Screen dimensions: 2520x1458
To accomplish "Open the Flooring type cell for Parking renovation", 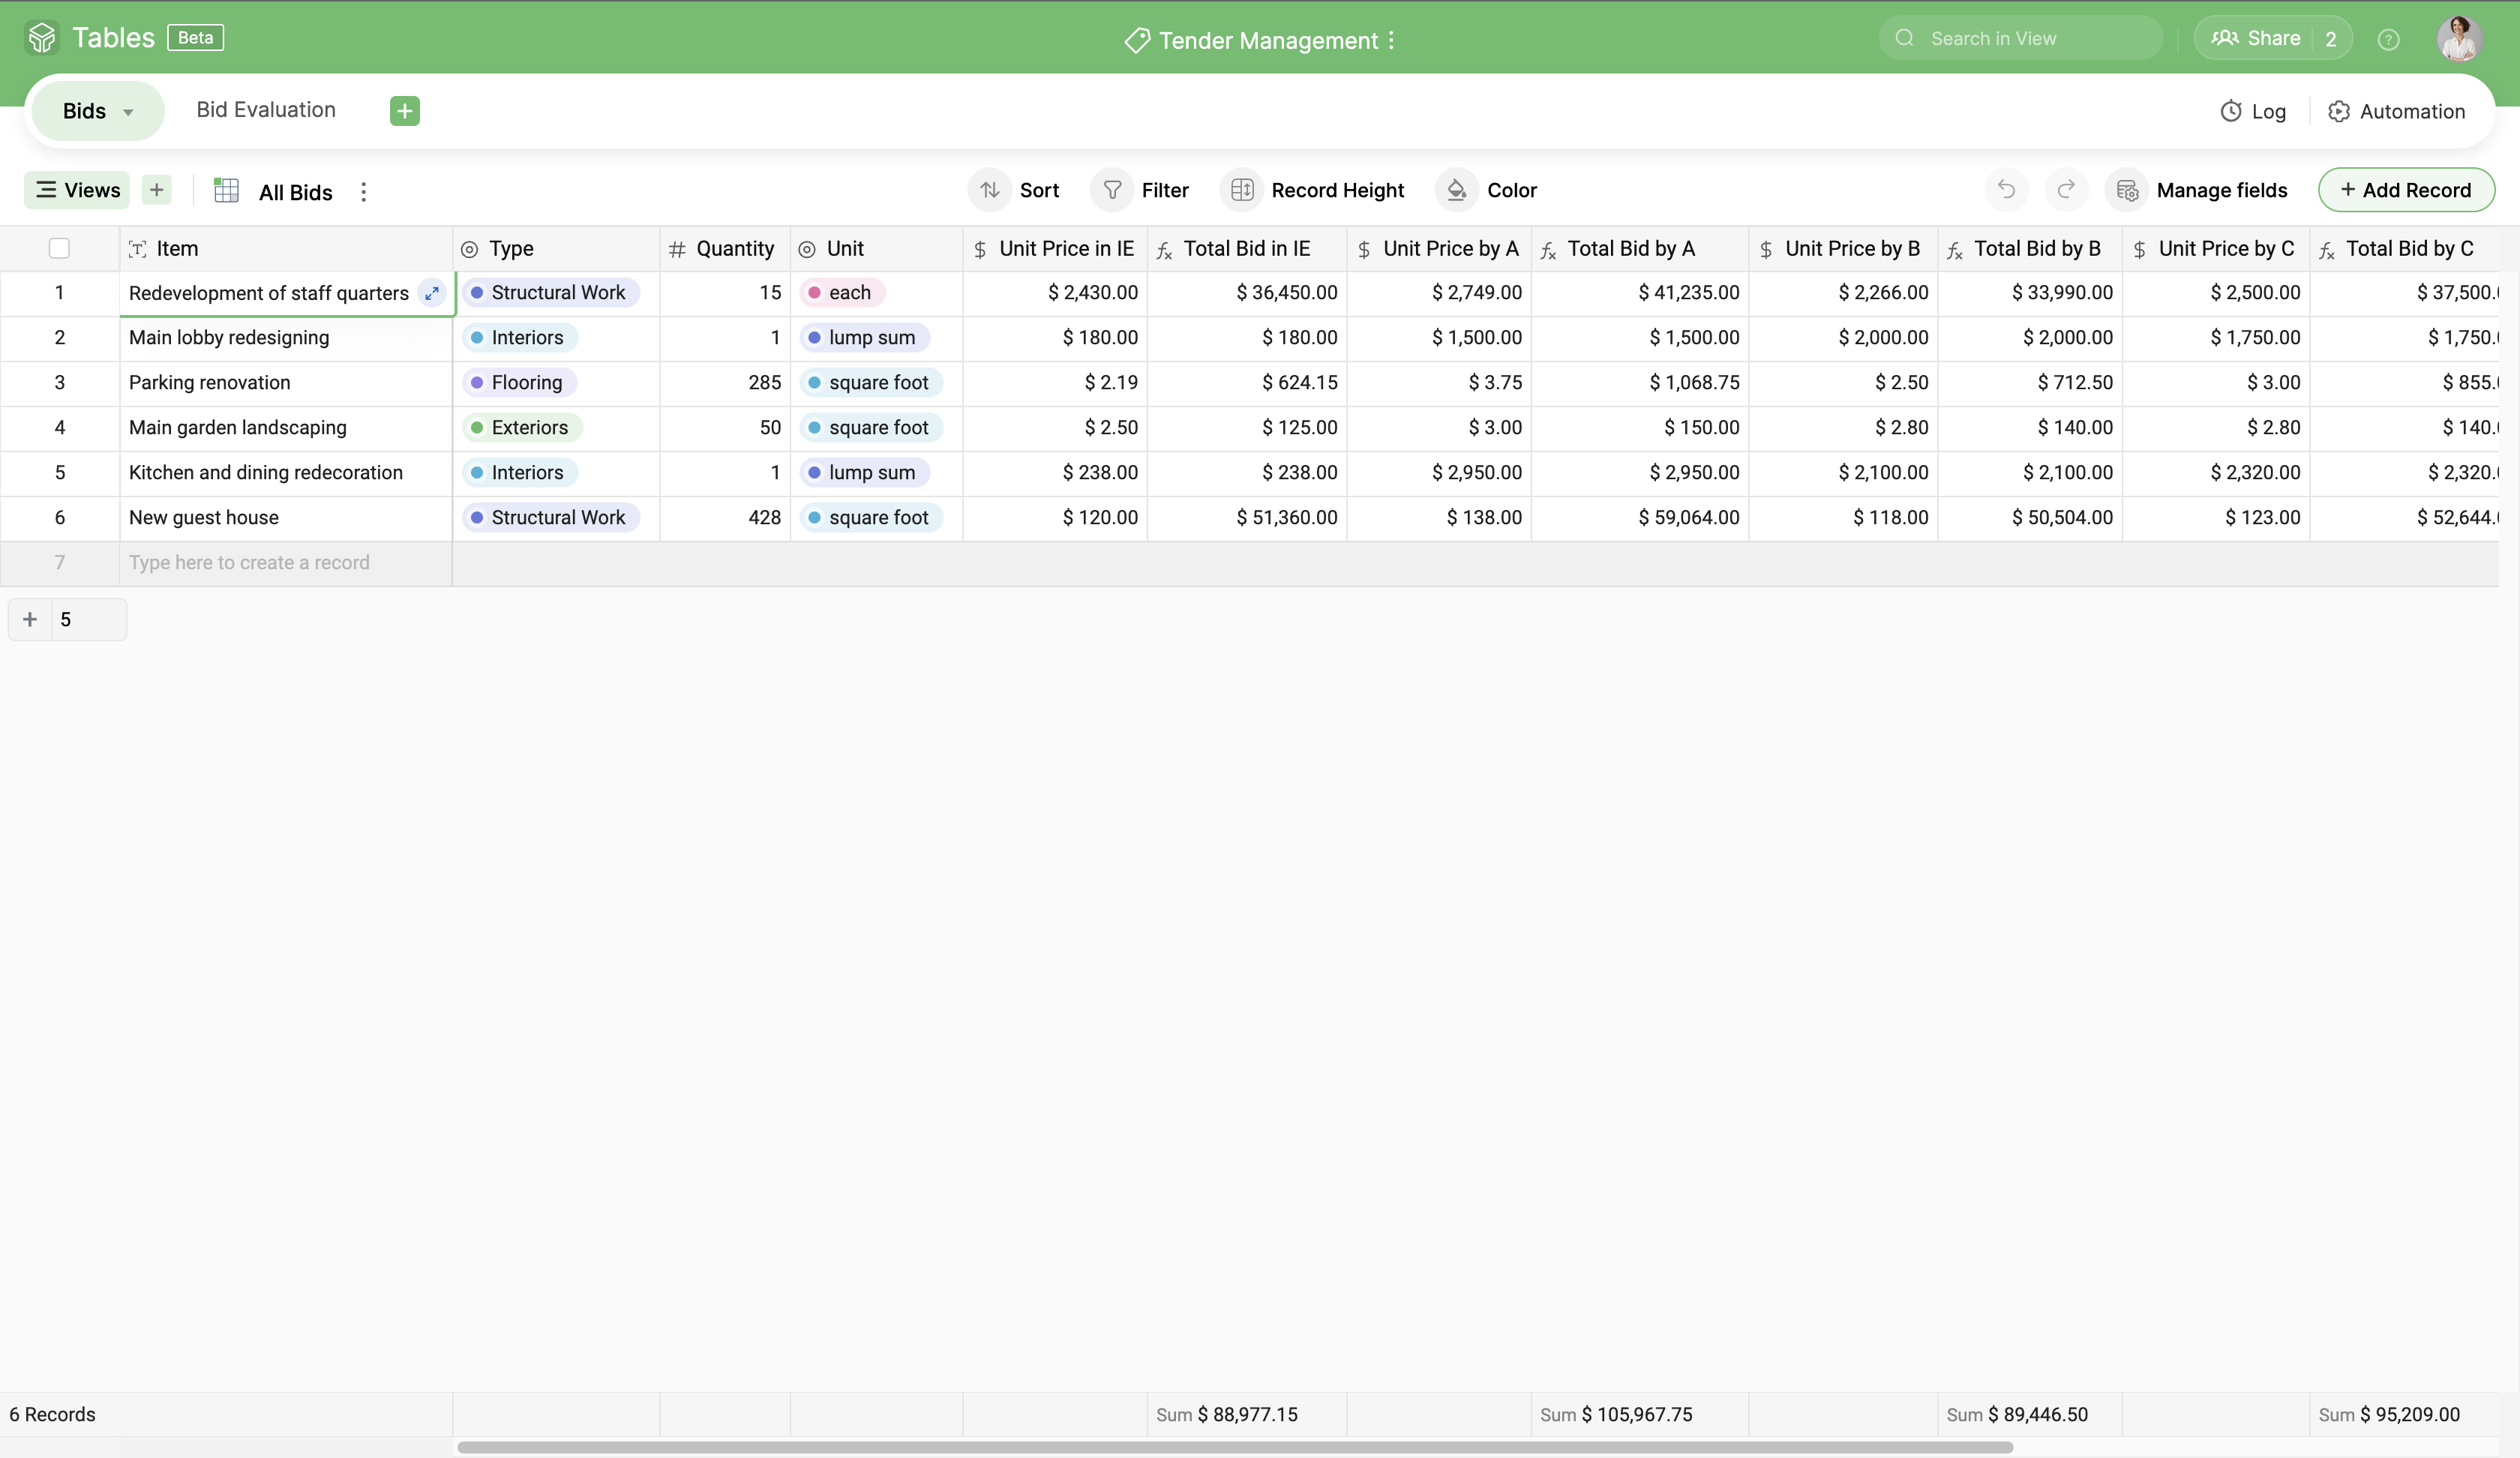I will tap(519, 383).
